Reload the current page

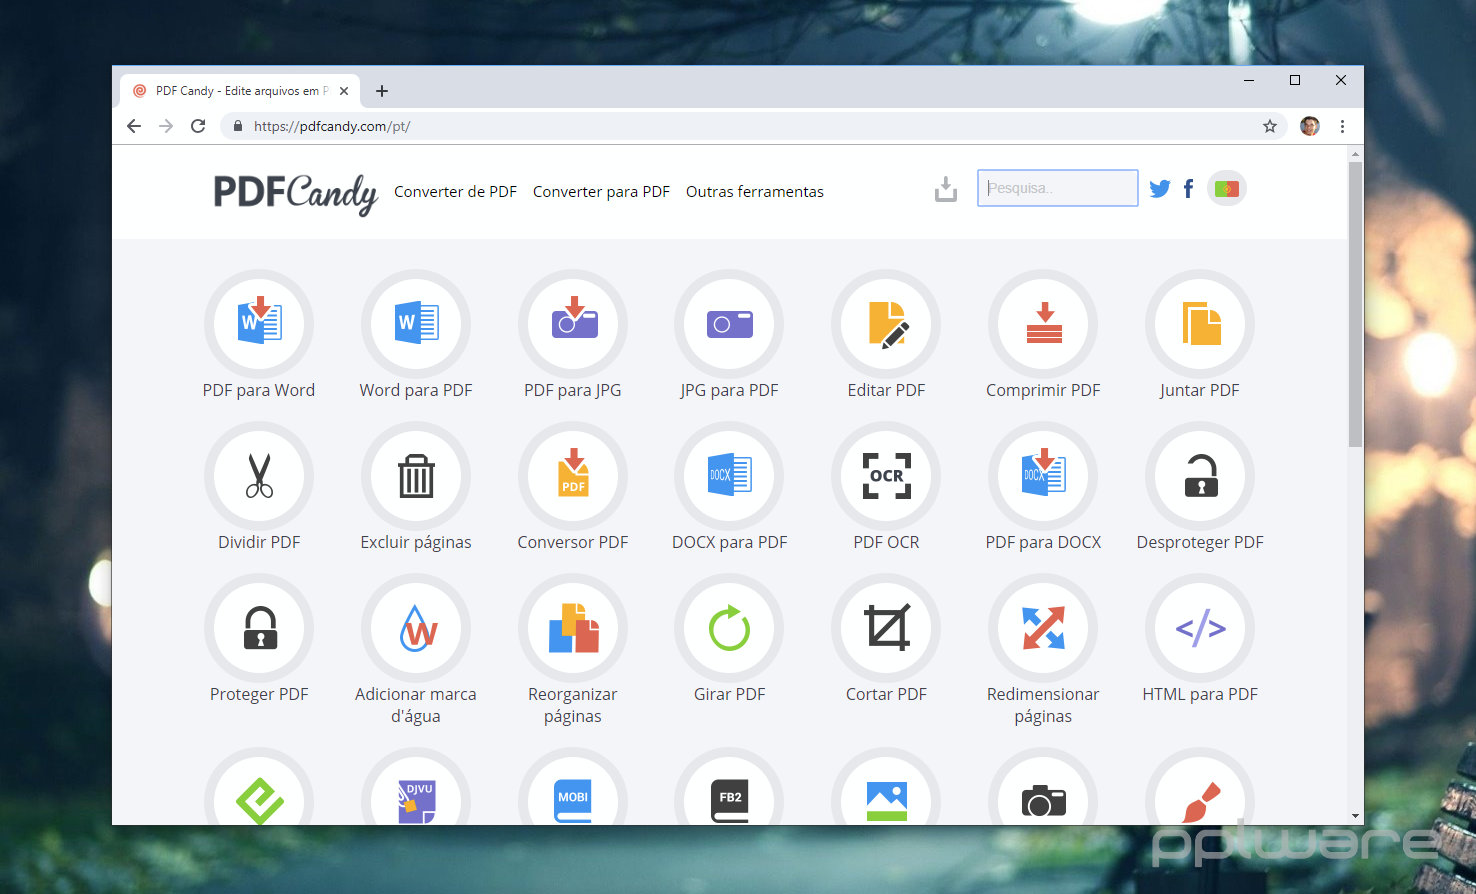click(198, 126)
